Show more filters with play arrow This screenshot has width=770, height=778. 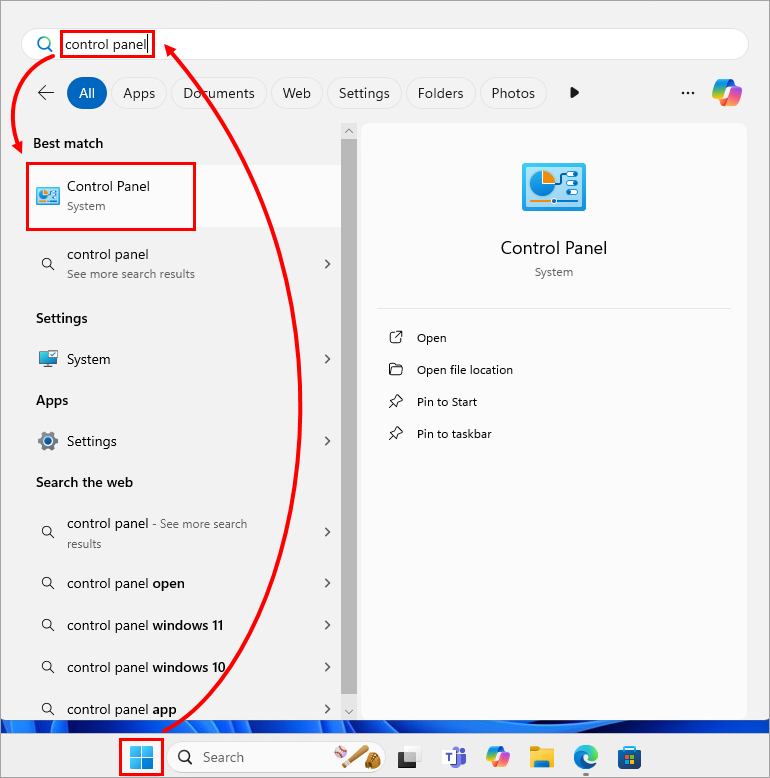(574, 93)
